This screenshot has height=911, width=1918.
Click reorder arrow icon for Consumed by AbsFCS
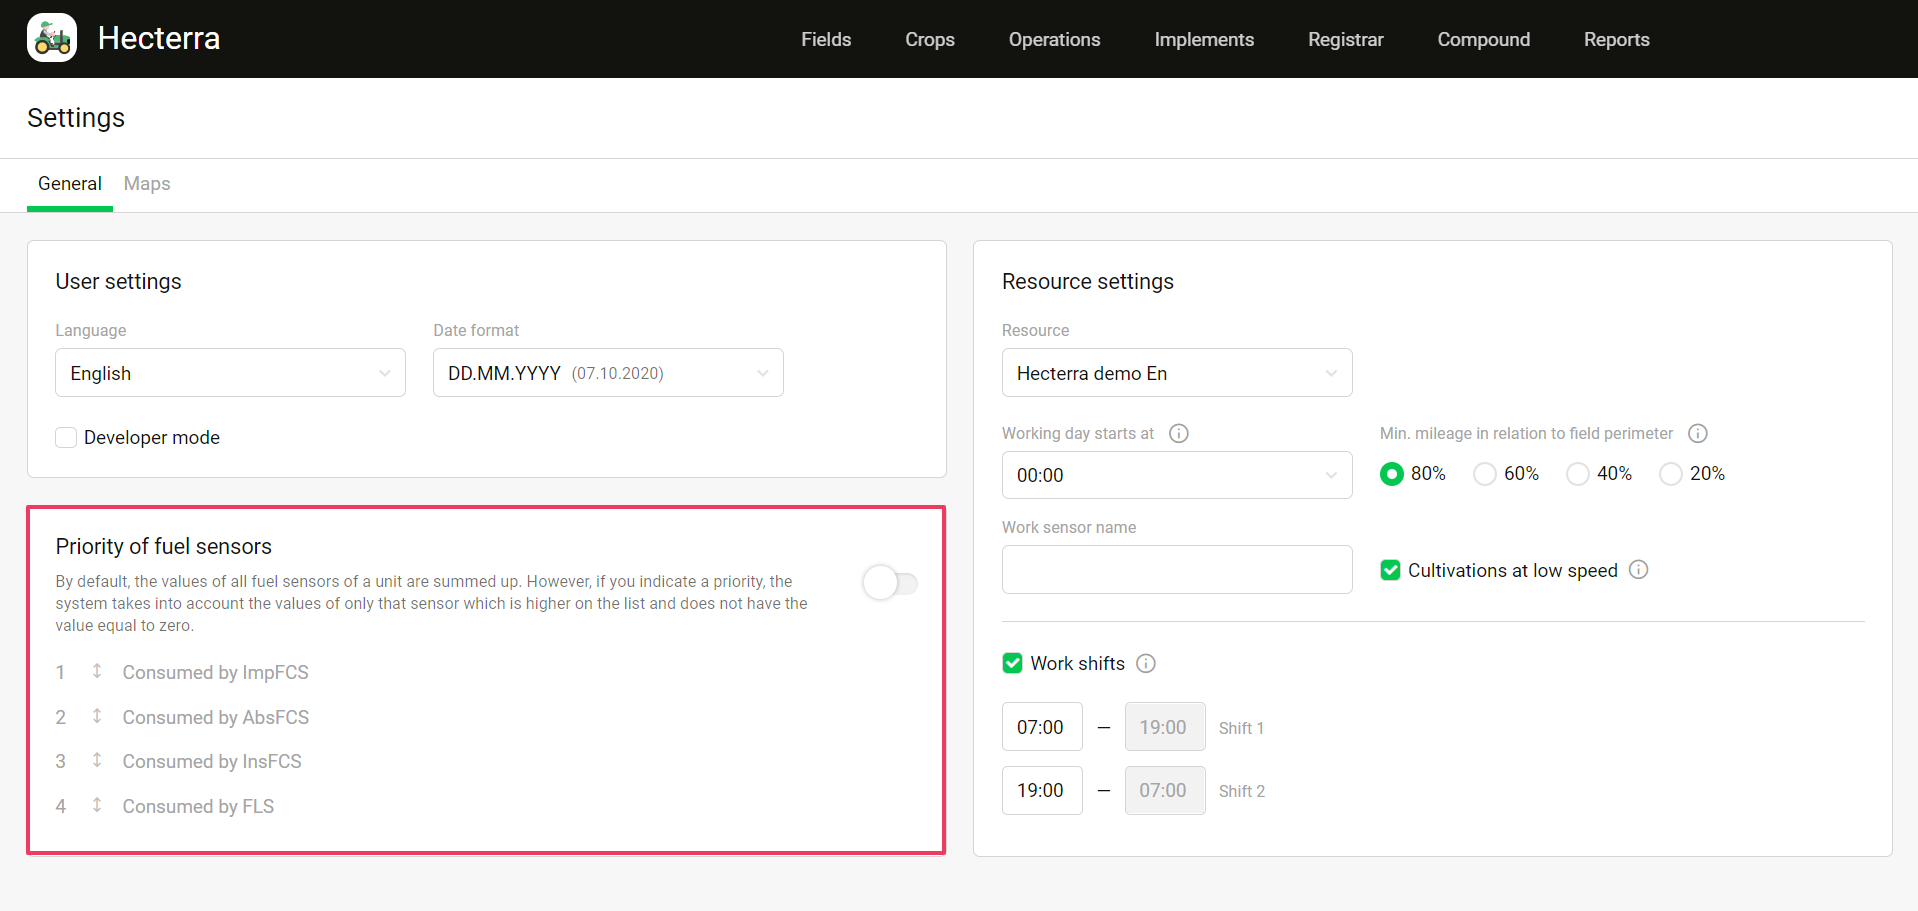(97, 716)
